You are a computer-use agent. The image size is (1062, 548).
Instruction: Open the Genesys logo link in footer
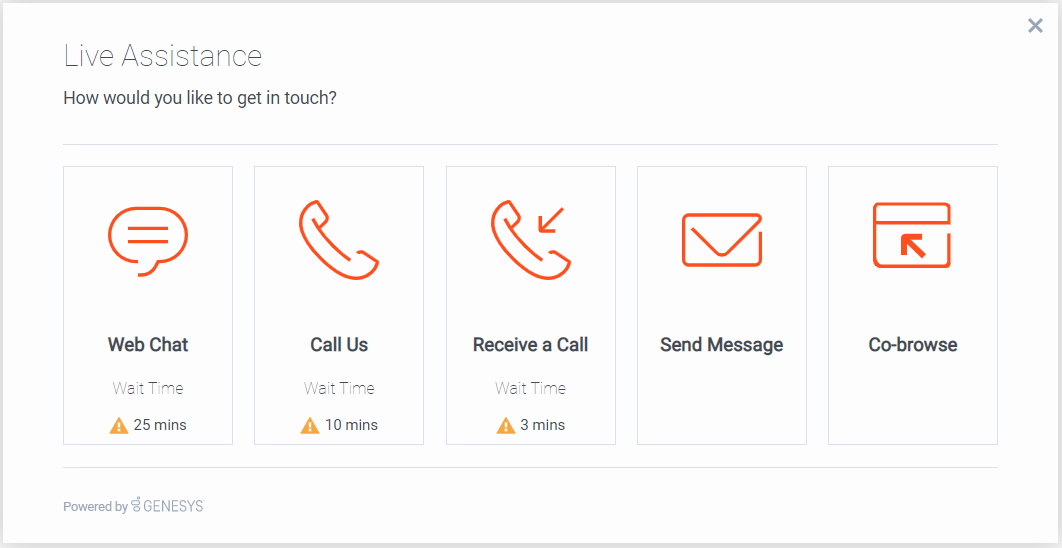pos(167,505)
